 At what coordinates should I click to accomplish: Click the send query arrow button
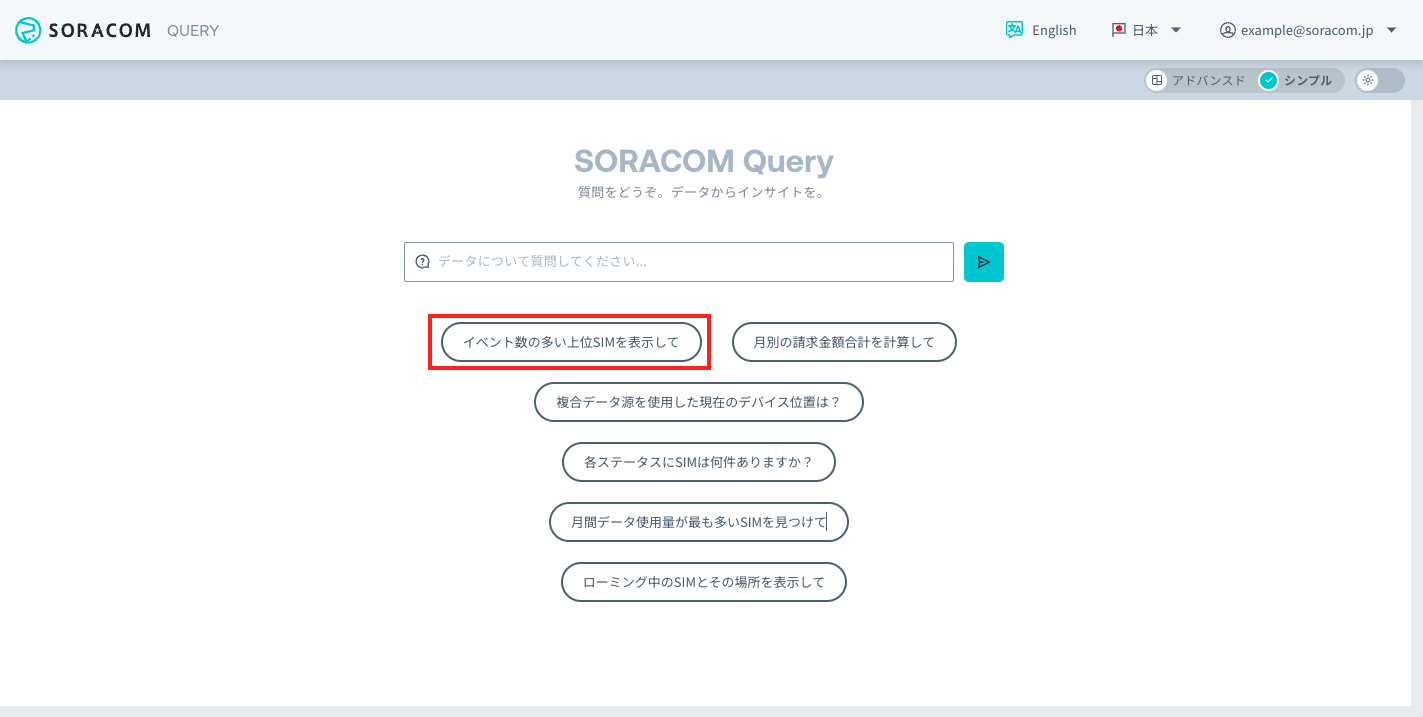click(984, 262)
